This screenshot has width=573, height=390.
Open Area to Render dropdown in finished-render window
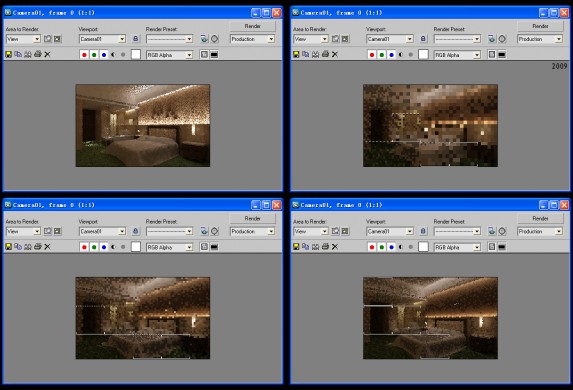(23, 39)
